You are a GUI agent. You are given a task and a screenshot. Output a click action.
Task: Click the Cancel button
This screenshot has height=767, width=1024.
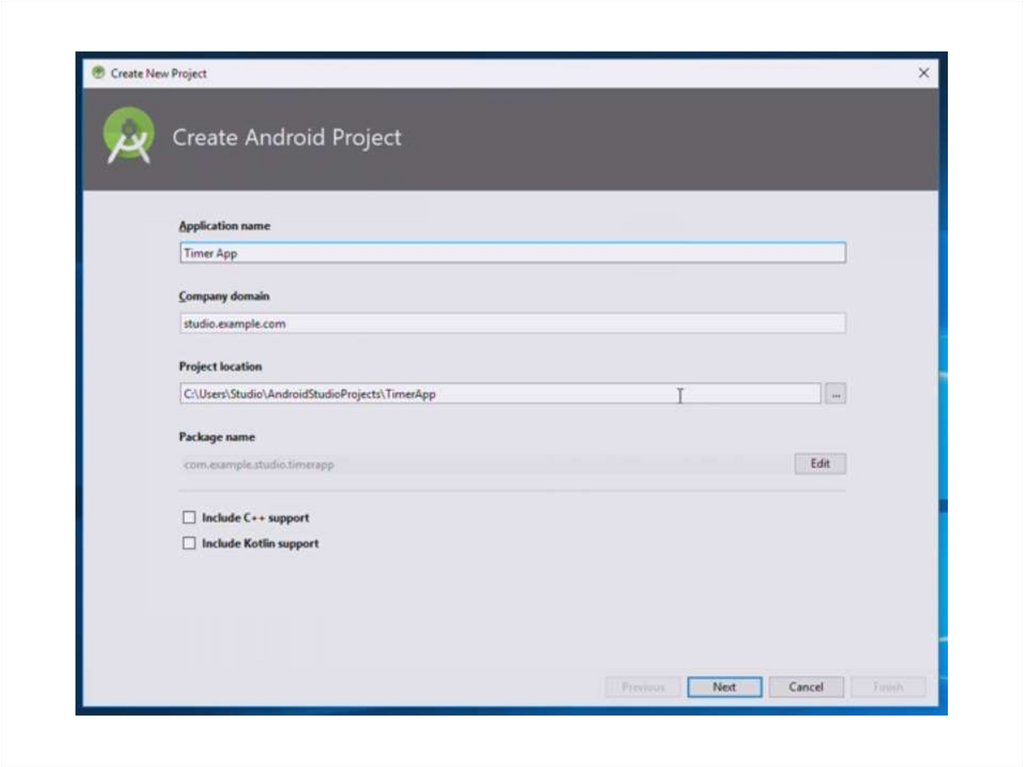(x=806, y=687)
